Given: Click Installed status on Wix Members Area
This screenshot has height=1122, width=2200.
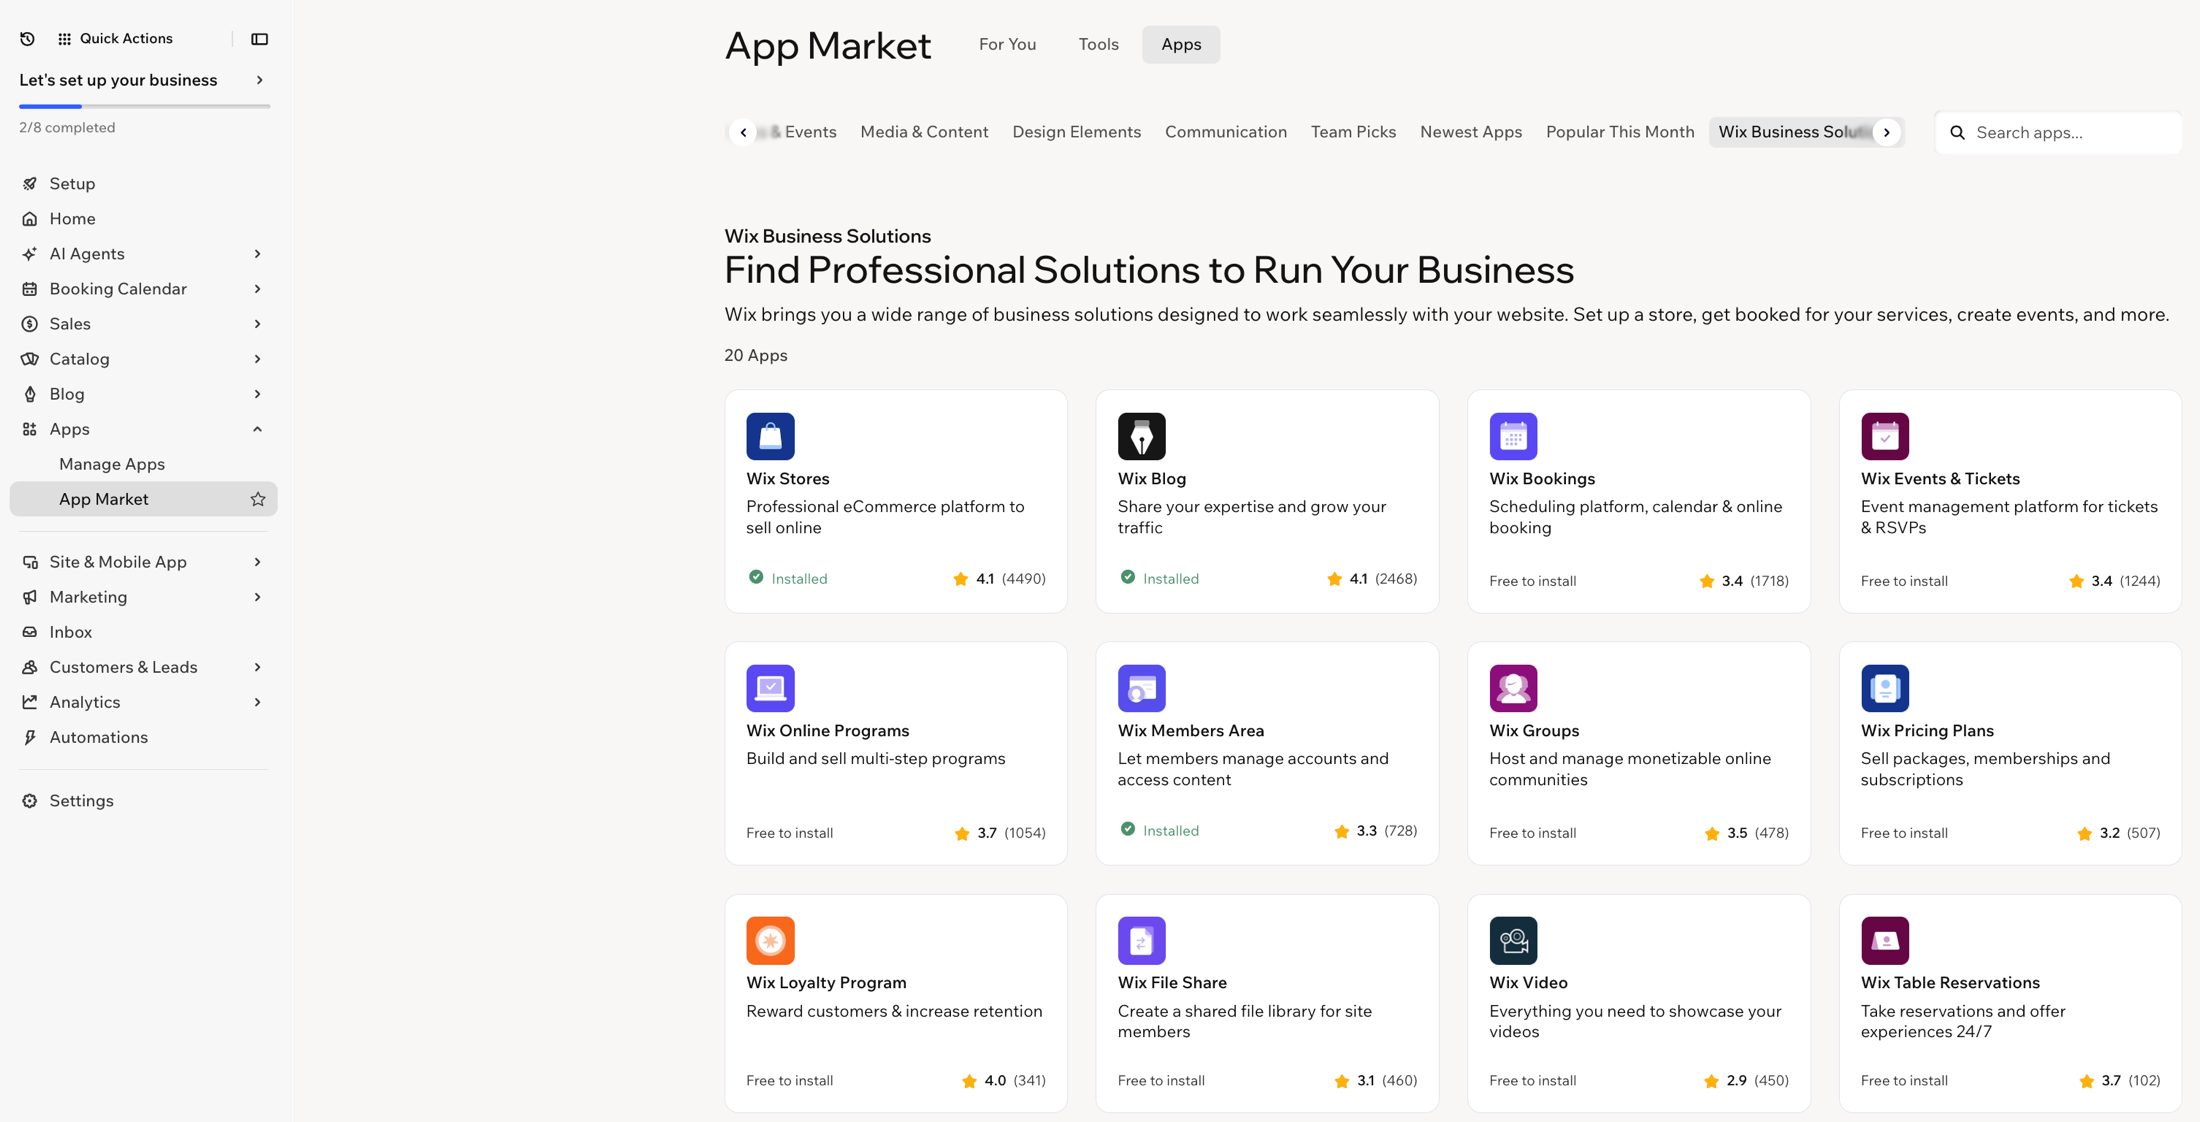Looking at the screenshot, I should [x=1159, y=831].
